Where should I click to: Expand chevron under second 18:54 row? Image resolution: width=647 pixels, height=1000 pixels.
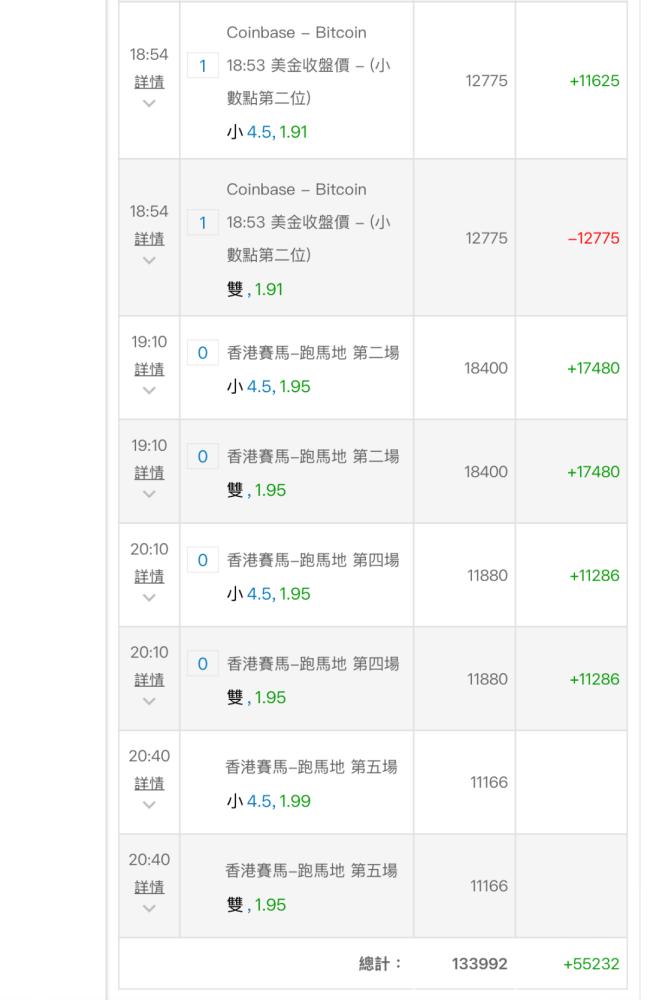[x=149, y=260]
